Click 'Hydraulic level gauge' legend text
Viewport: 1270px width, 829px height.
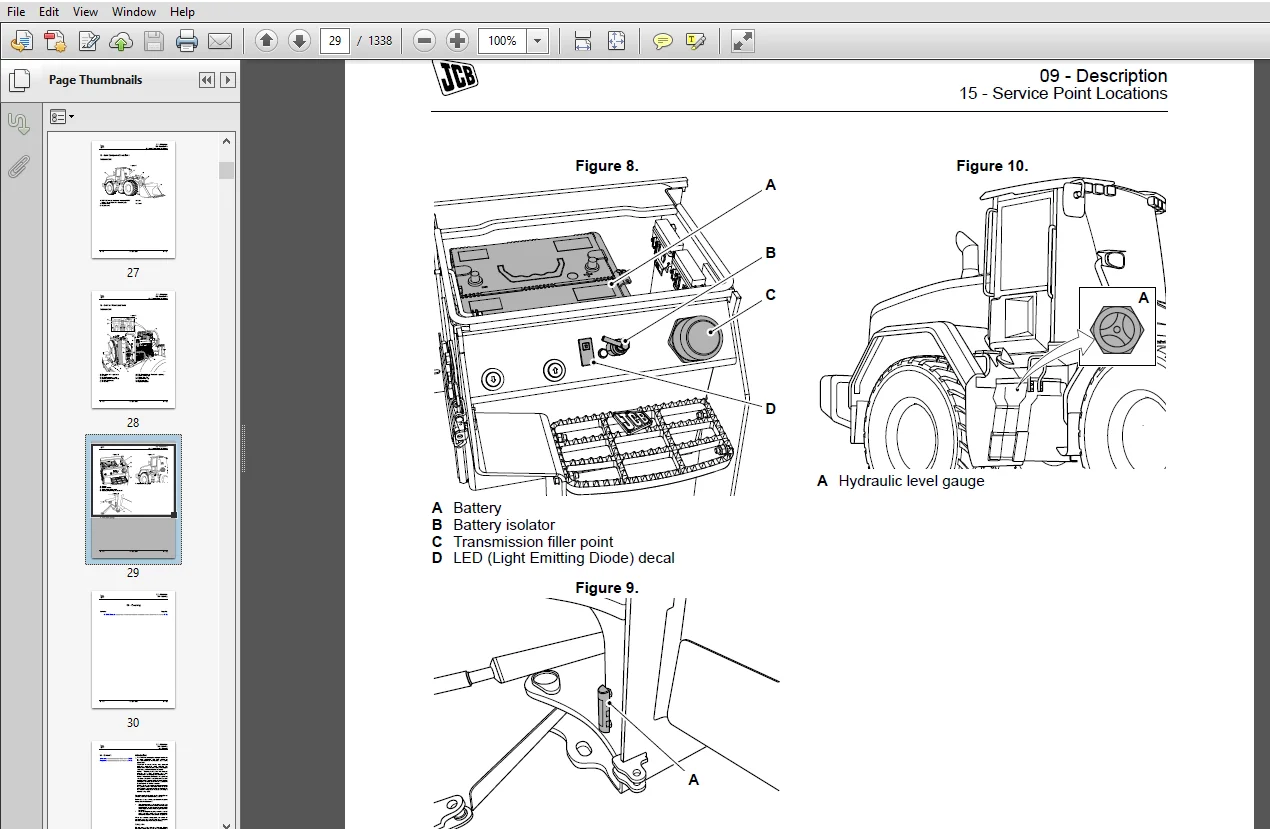point(911,481)
